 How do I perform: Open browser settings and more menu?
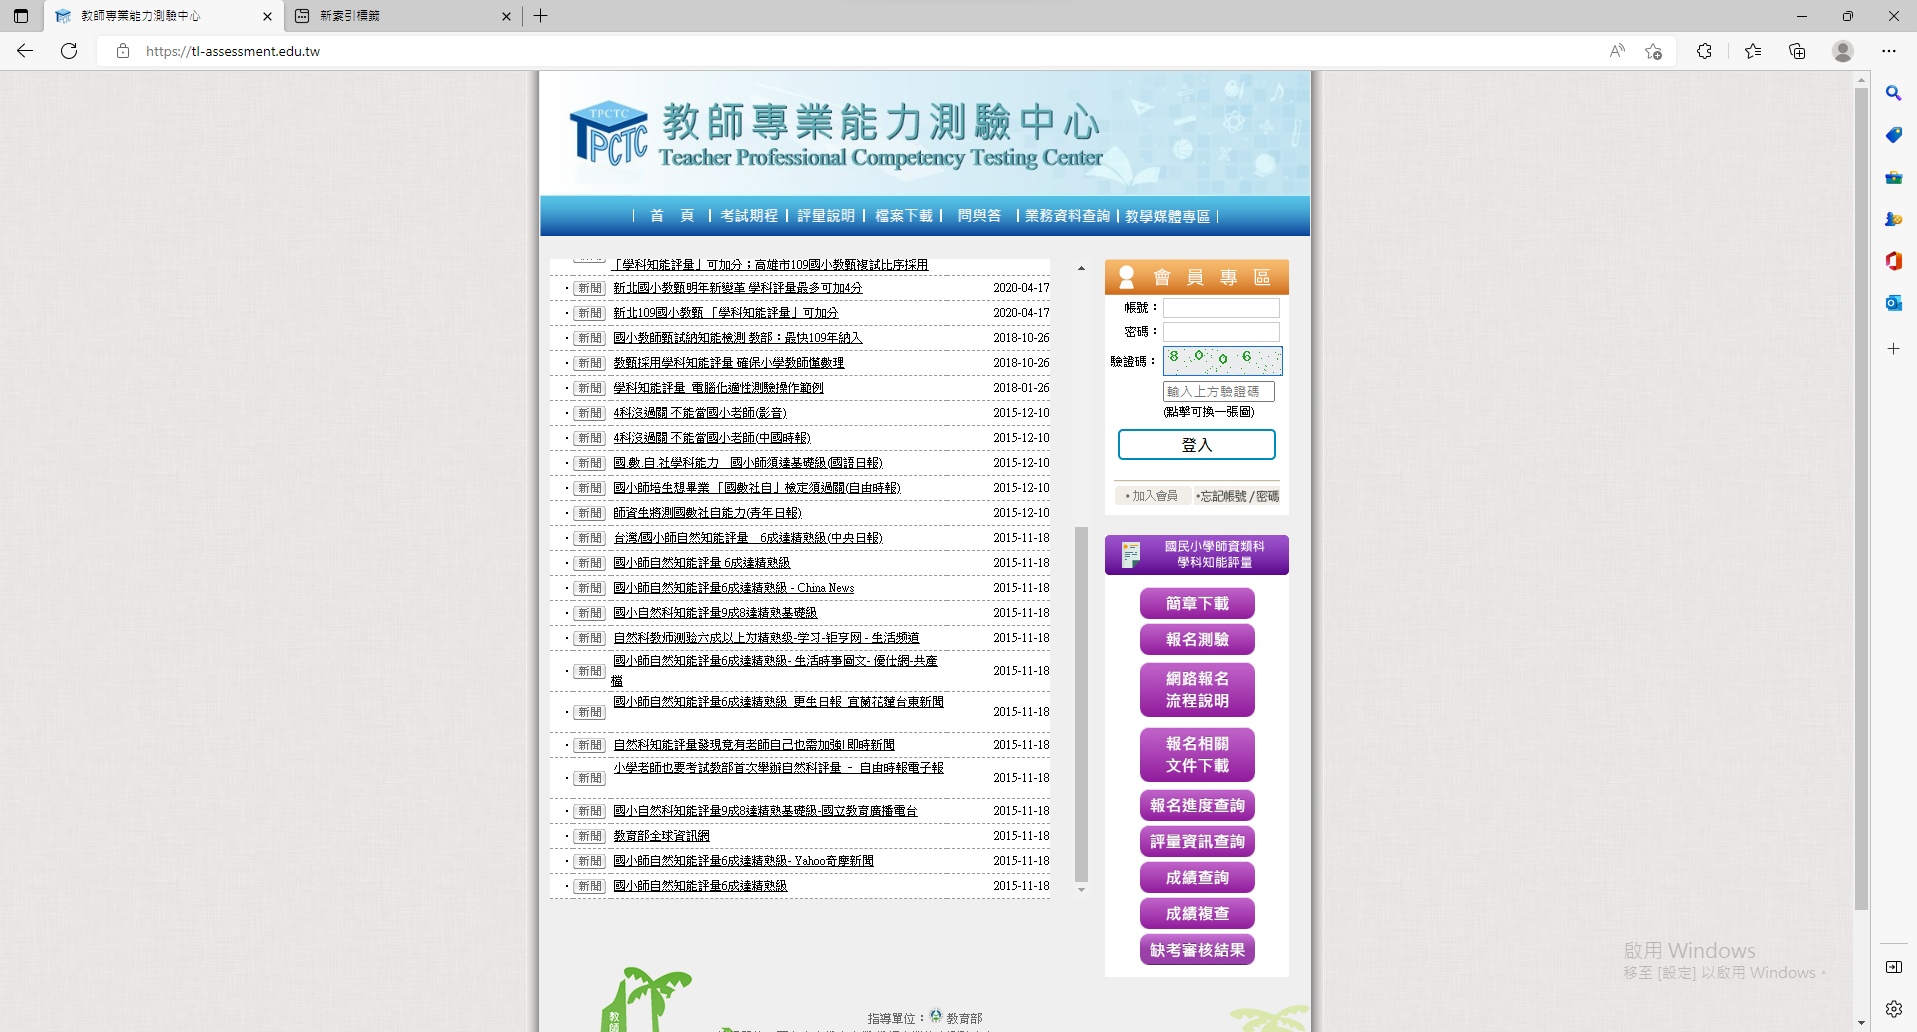[x=1889, y=51]
